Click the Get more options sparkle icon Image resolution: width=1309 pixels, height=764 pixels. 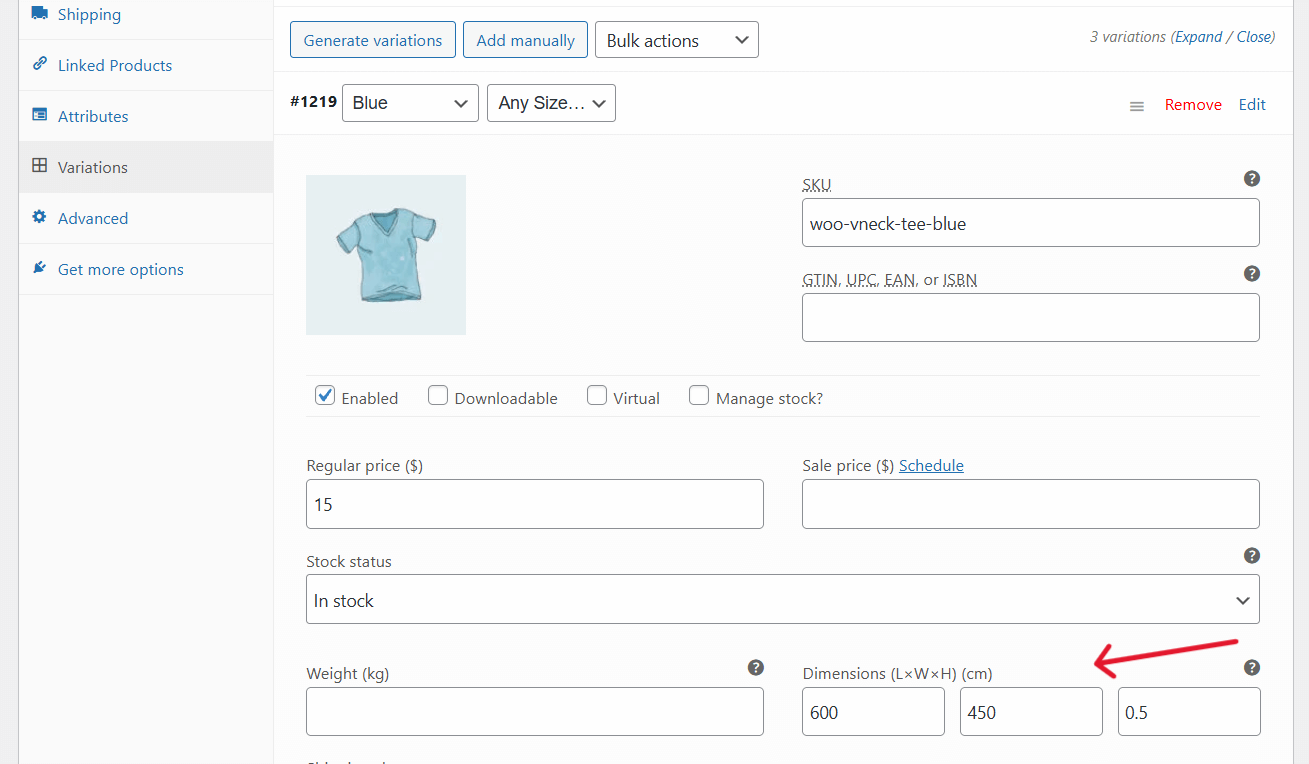(39, 268)
